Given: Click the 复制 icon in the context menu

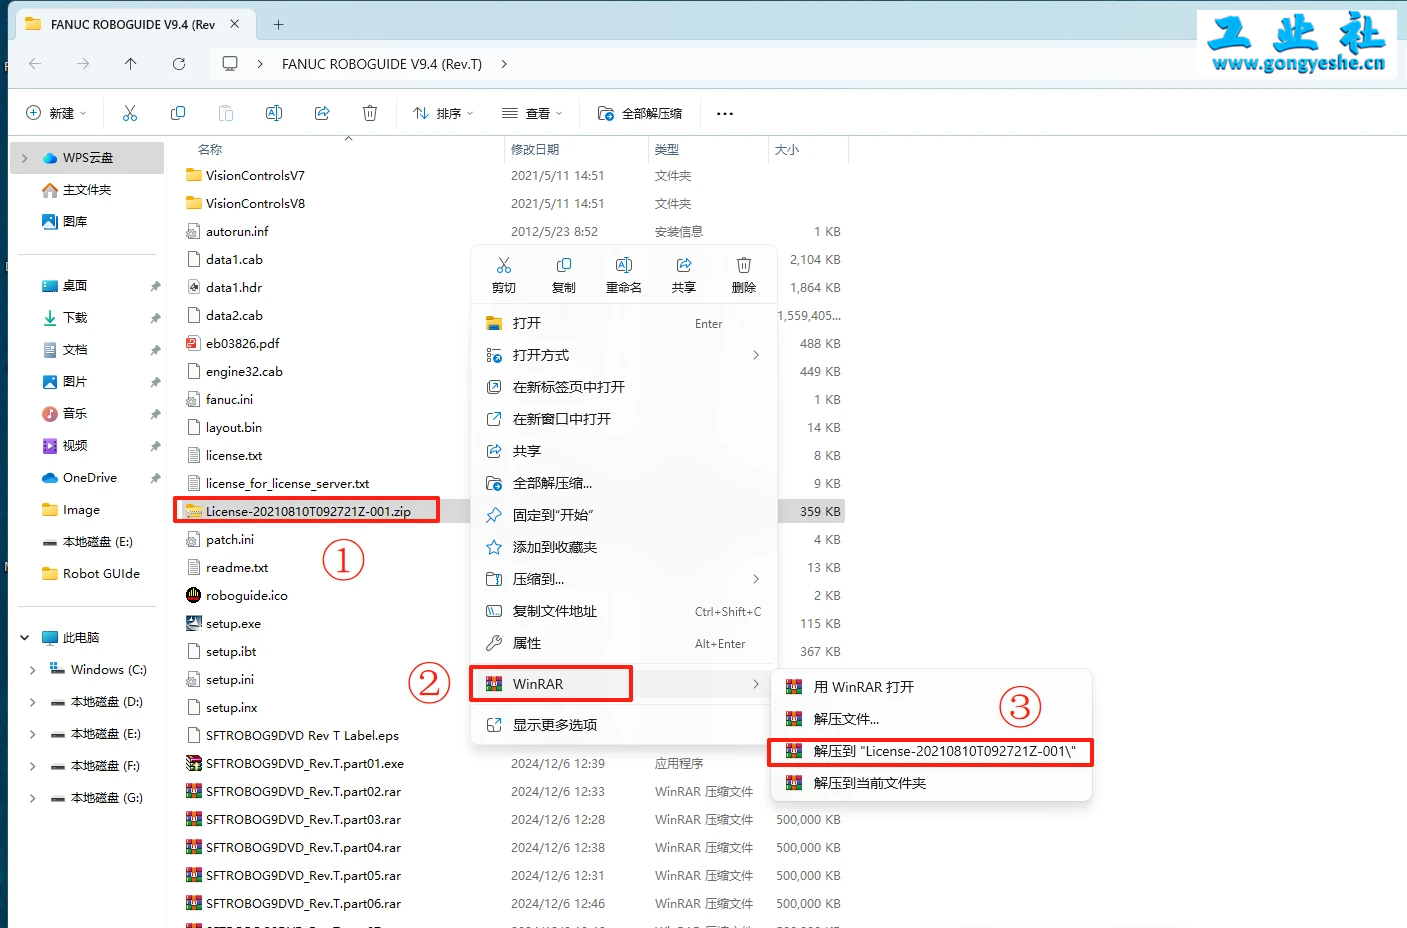Looking at the screenshot, I should 564,265.
